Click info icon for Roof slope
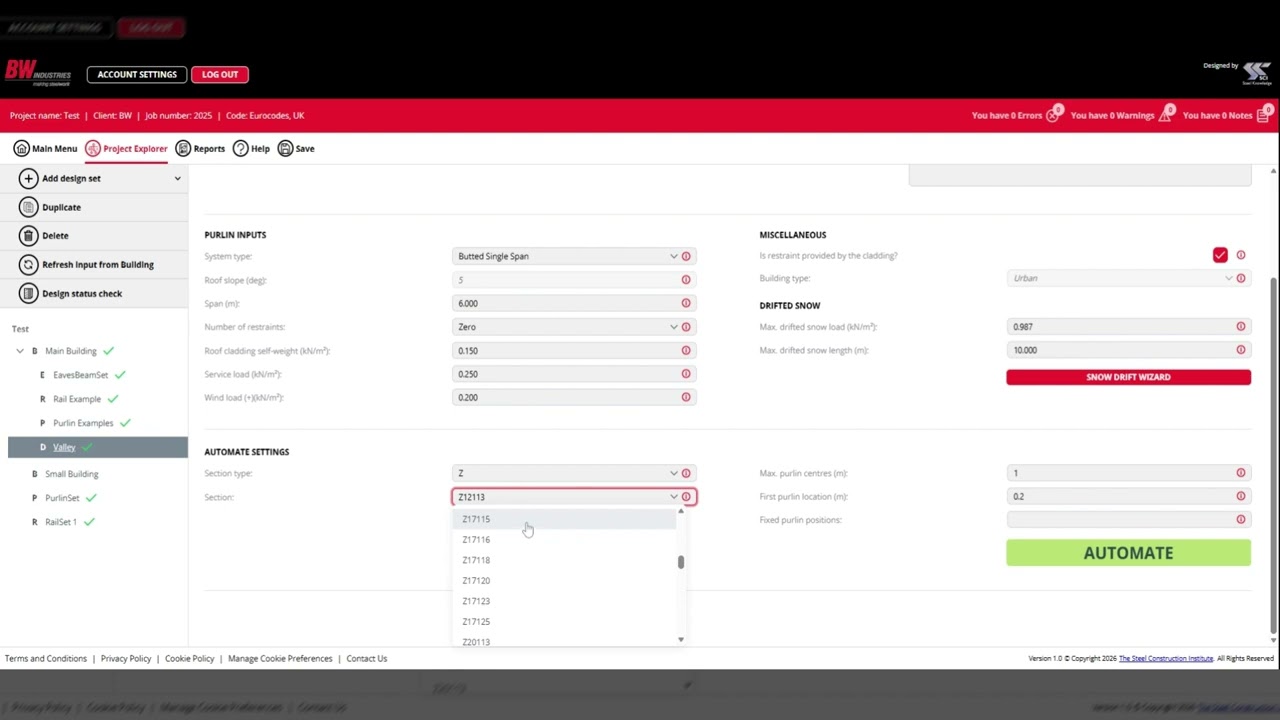 [x=686, y=280]
